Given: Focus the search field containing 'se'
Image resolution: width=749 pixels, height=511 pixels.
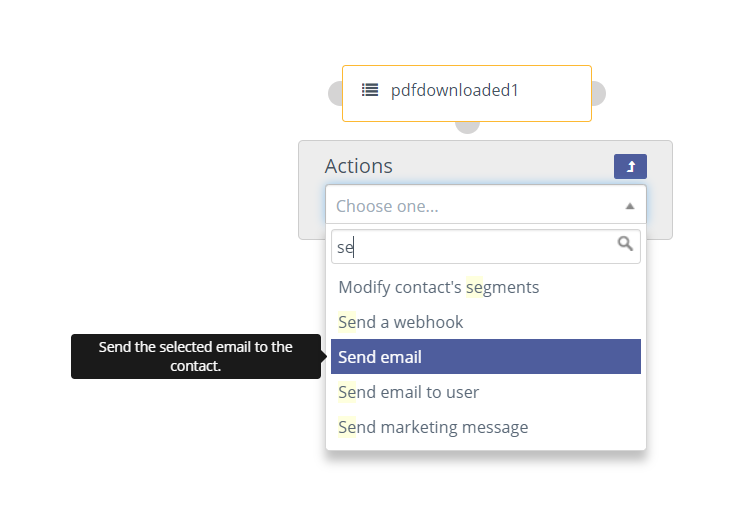Looking at the screenshot, I should click(486, 246).
